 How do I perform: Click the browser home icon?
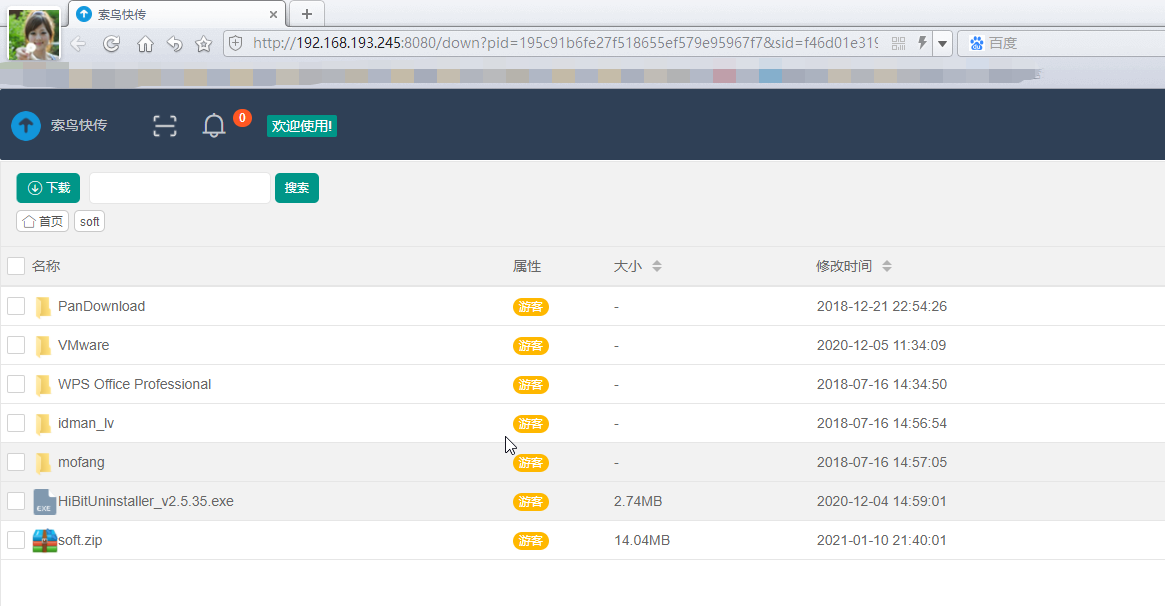pos(145,44)
